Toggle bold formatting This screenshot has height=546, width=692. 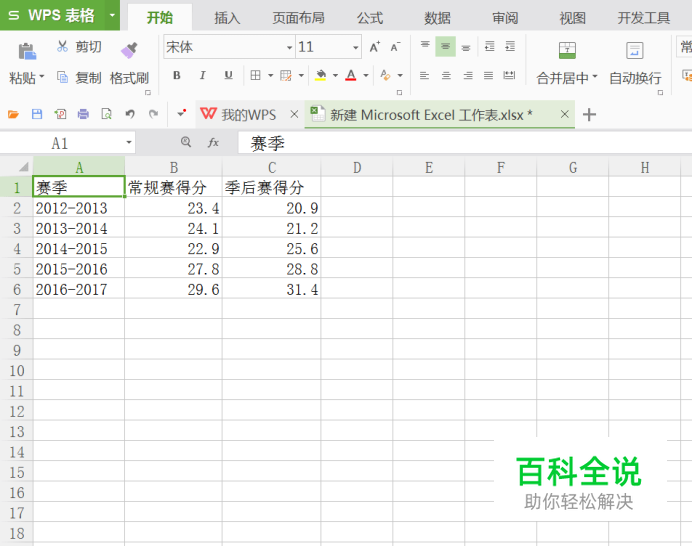pos(177,75)
